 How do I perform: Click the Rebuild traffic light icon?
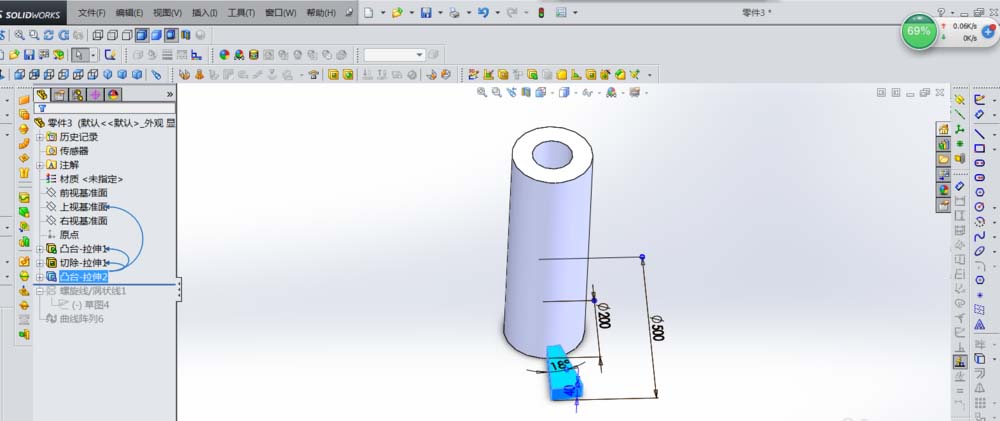coord(541,12)
